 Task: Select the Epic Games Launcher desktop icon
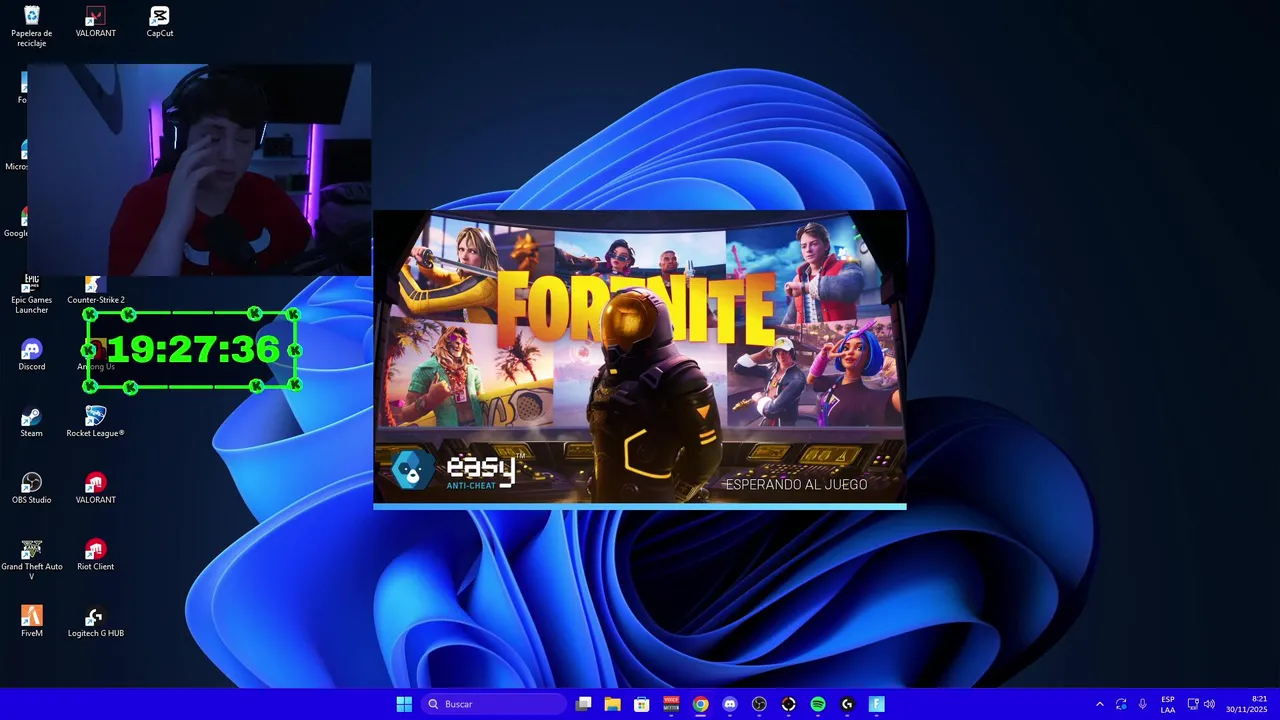[x=32, y=294]
